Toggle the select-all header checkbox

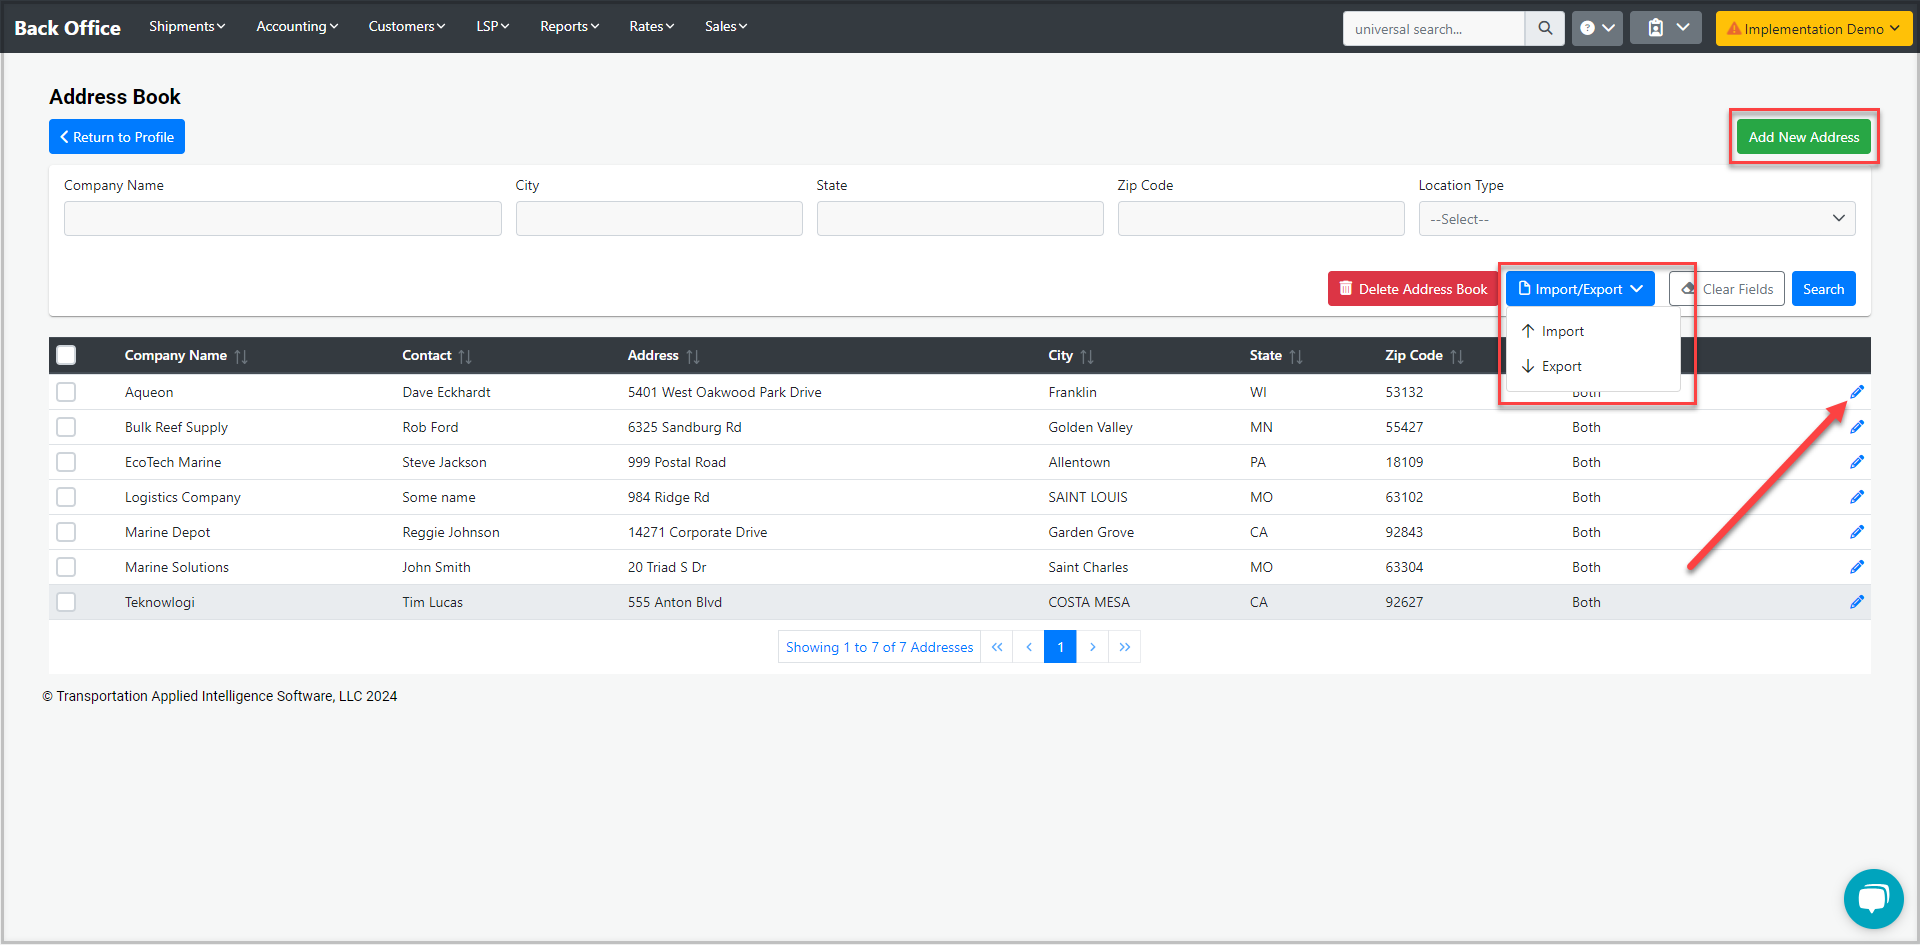[66, 355]
